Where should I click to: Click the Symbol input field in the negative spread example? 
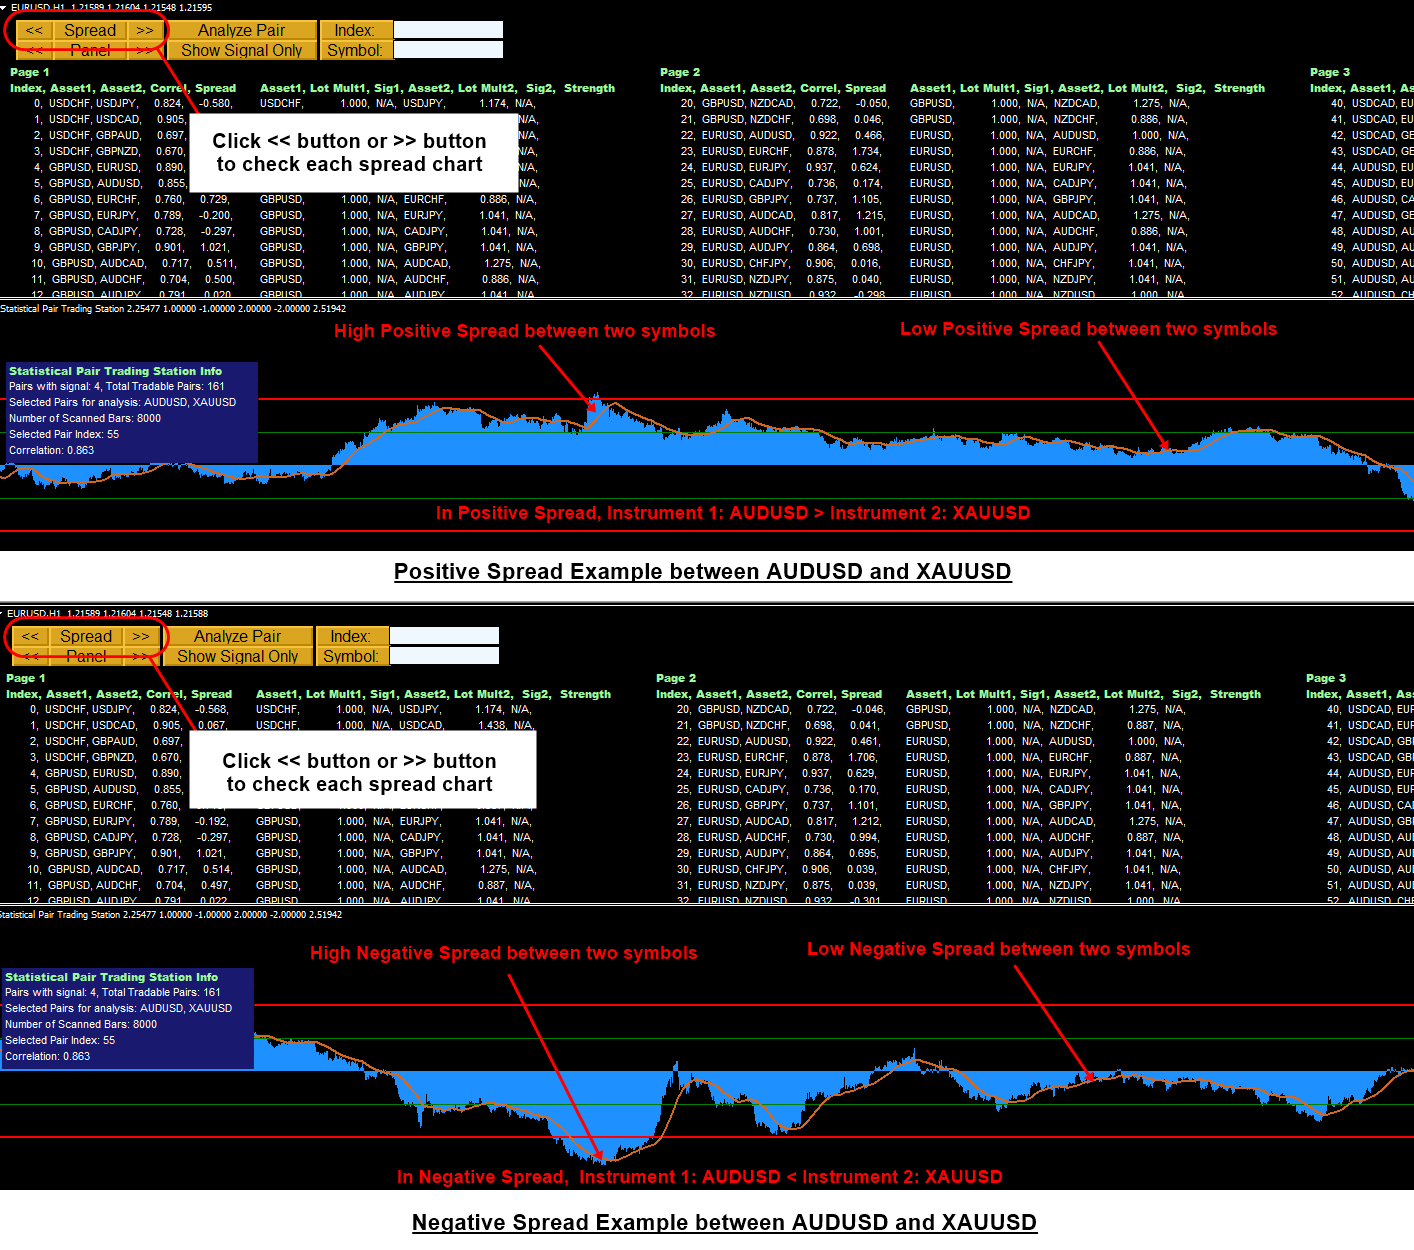(444, 656)
